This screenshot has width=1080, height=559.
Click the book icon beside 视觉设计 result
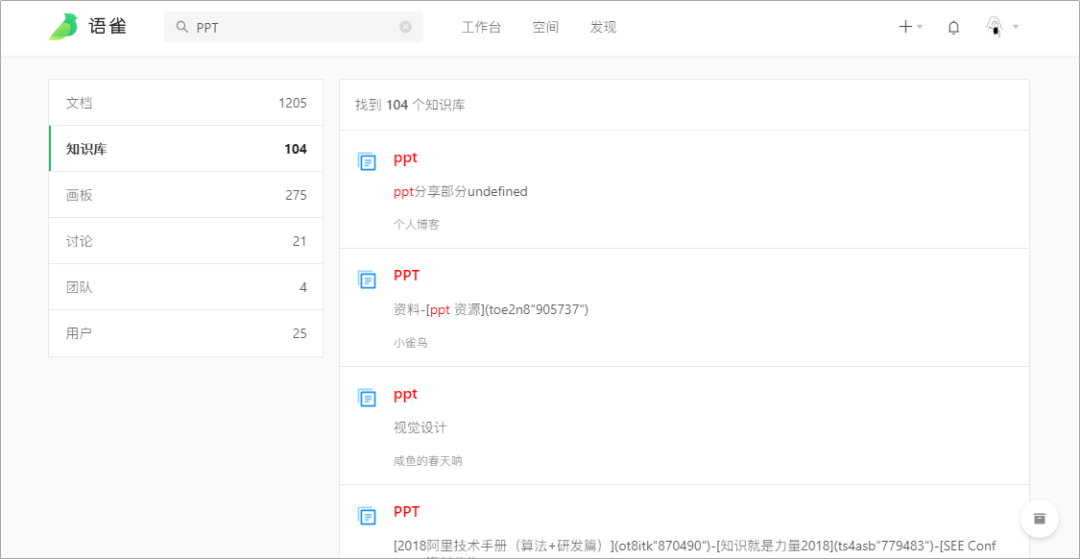[x=367, y=398]
